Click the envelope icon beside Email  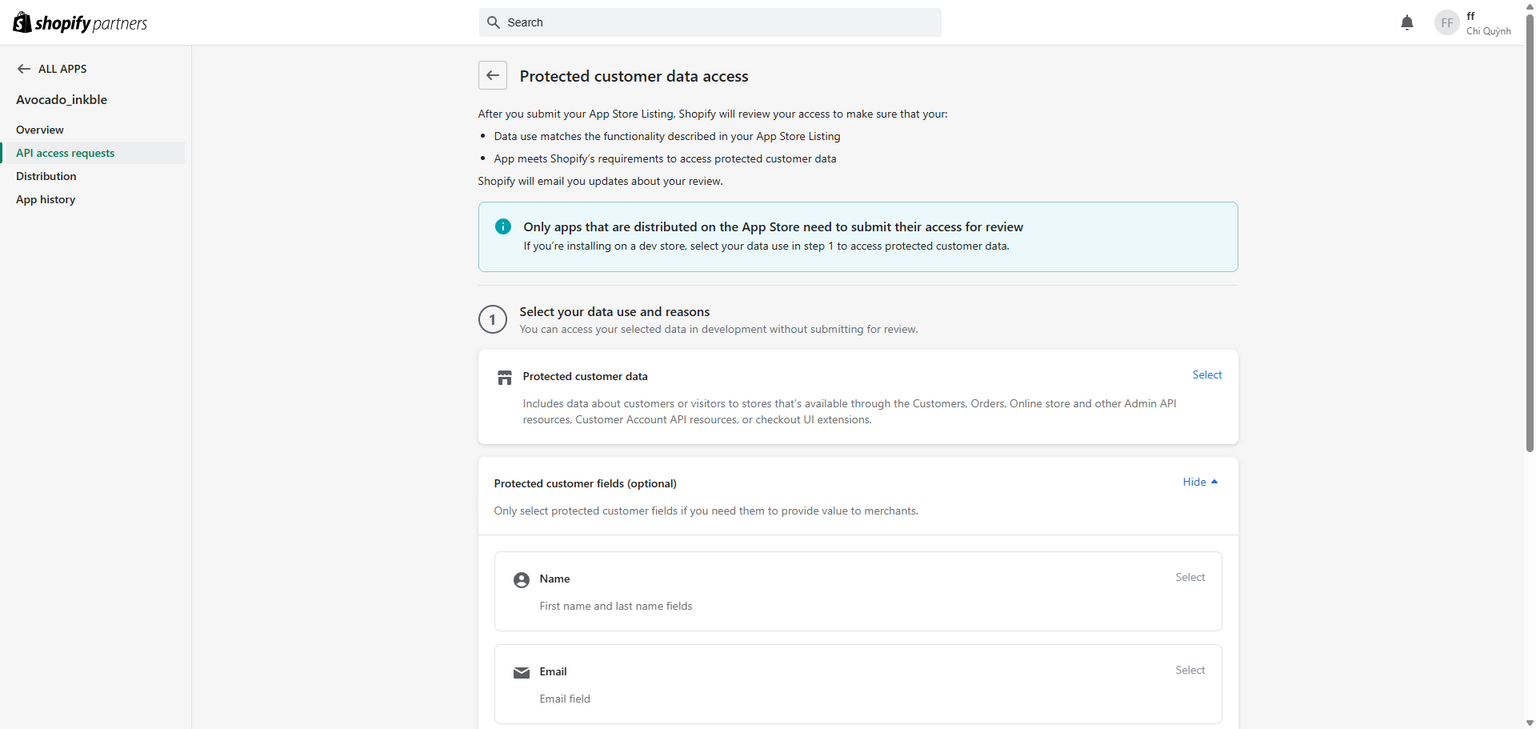[521, 673]
